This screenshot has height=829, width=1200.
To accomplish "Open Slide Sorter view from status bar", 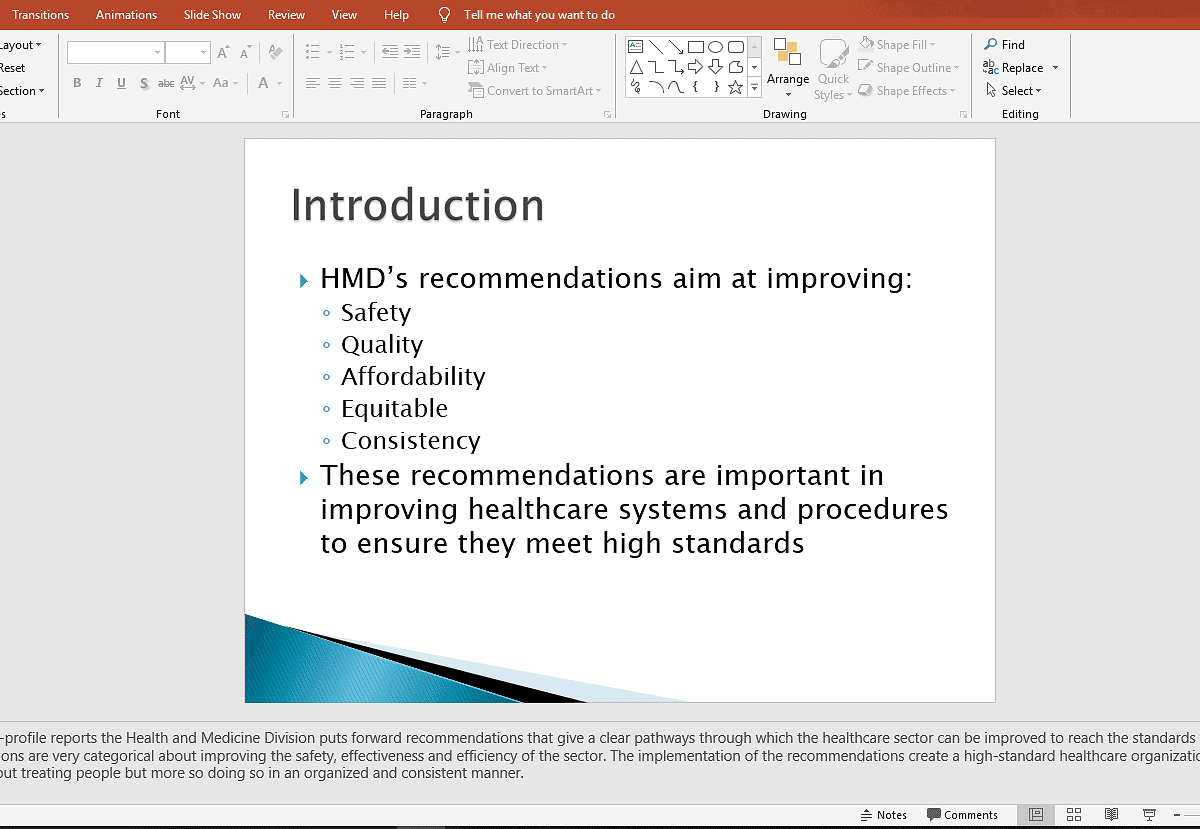I will coord(1074,815).
